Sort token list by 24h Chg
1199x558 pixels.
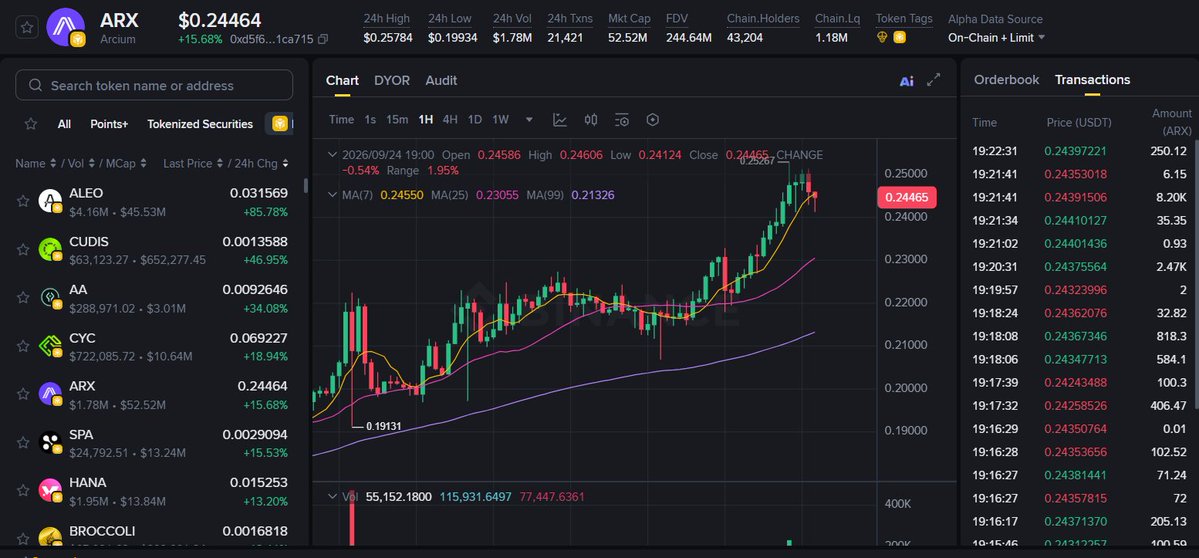tap(262, 164)
